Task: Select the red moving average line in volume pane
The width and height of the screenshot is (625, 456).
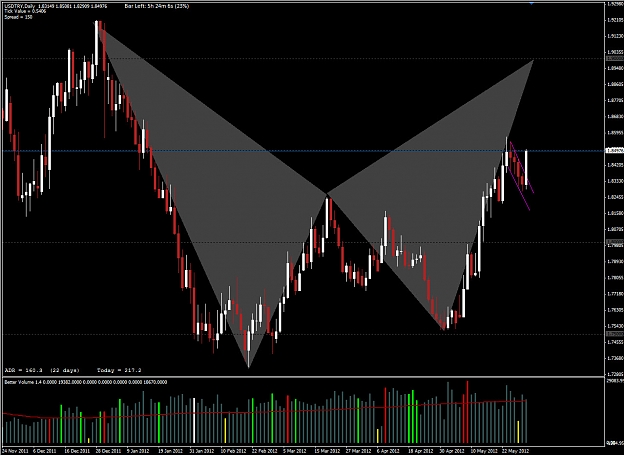Action: coord(265,411)
